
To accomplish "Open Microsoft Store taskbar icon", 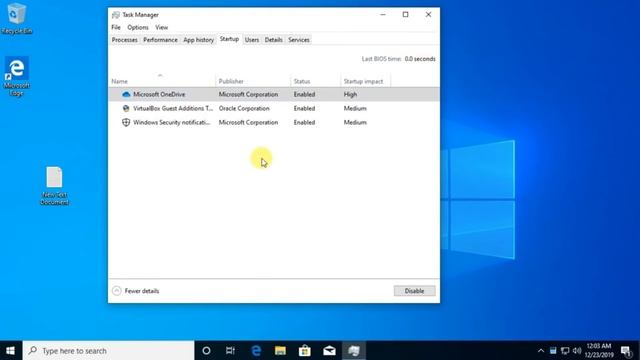I will 305,351.
